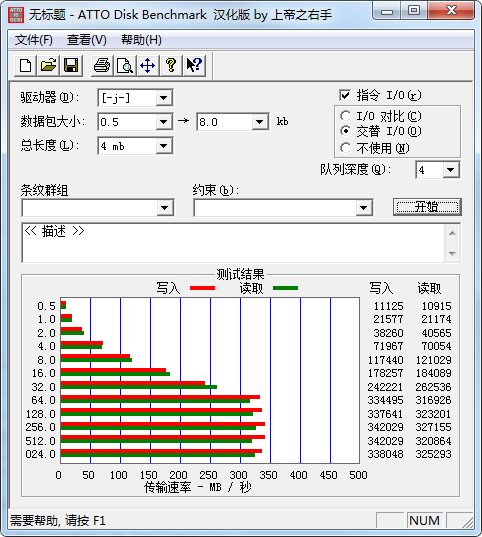482x537 pixels.
Task: Click the write value 338048
Action: pyautogui.click(x=385, y=454)
